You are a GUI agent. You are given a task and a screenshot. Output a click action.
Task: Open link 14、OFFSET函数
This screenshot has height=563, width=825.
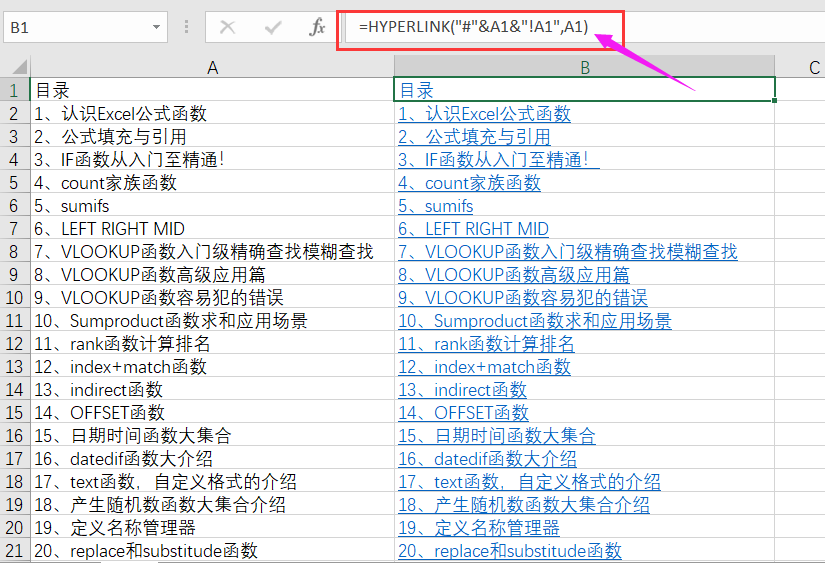[x=463, y=413]
